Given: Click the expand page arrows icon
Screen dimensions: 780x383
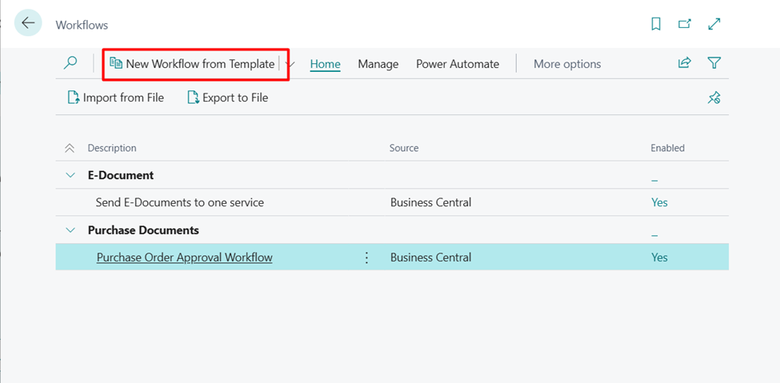Looking at the screenshot, I should tap(714, 24).
